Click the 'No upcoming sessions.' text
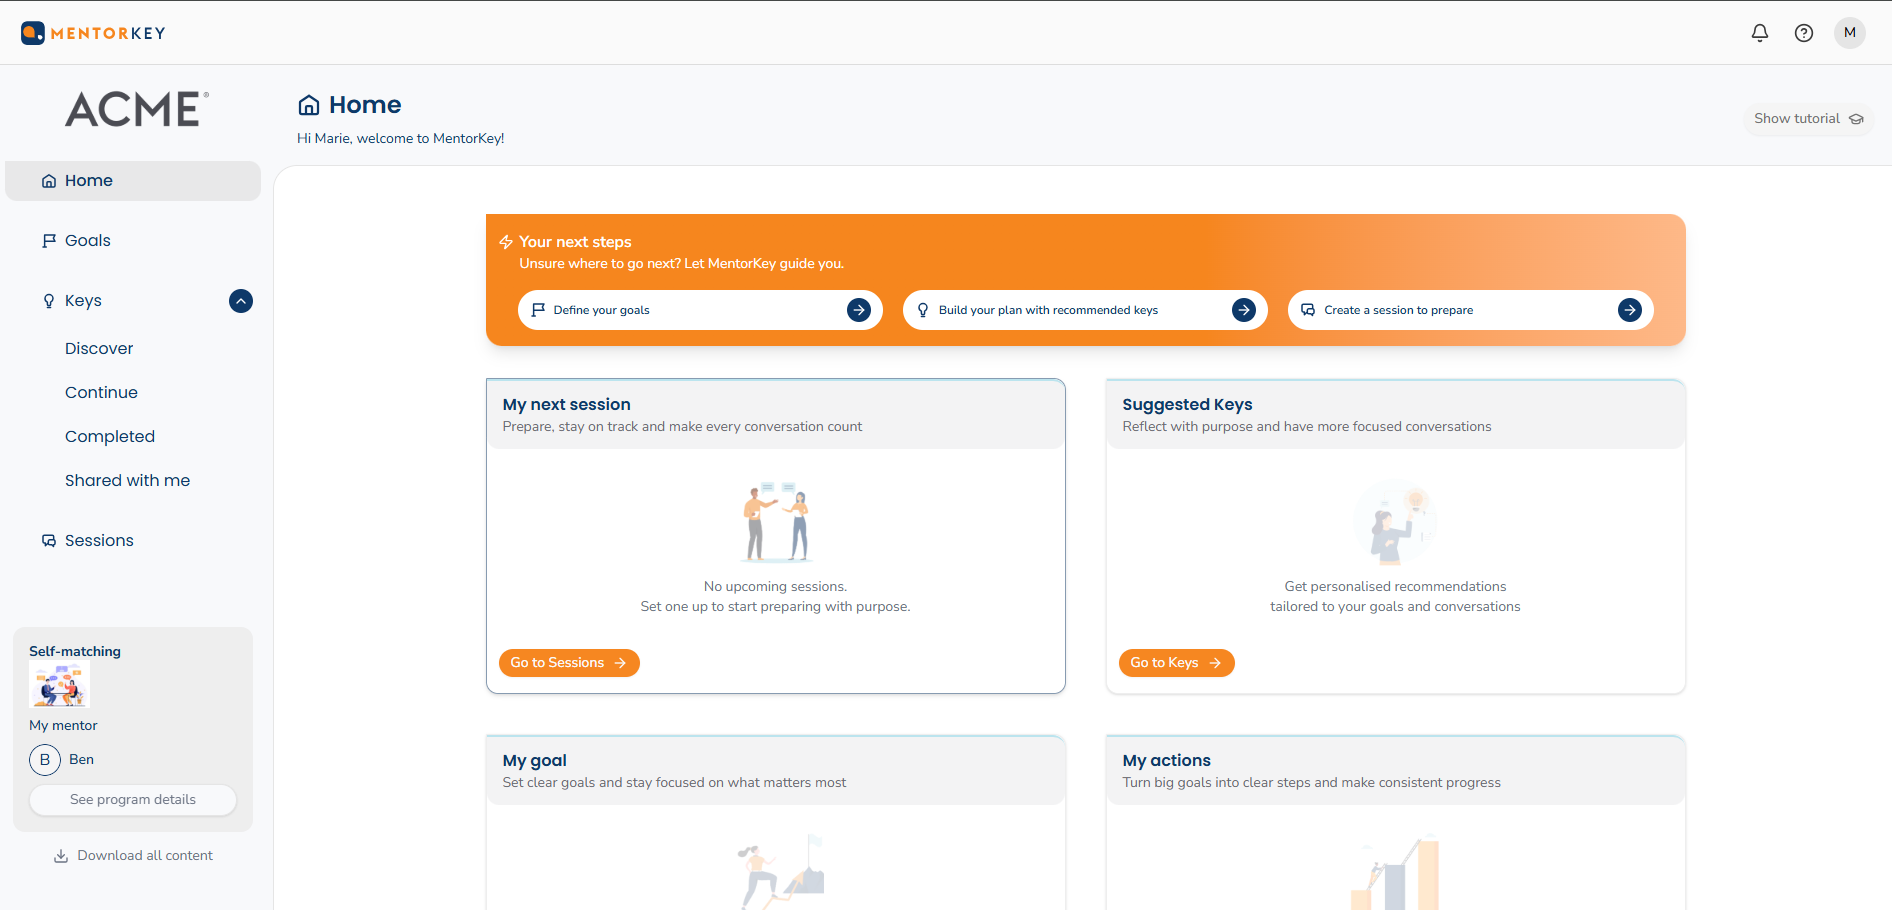 pos(775,587)
